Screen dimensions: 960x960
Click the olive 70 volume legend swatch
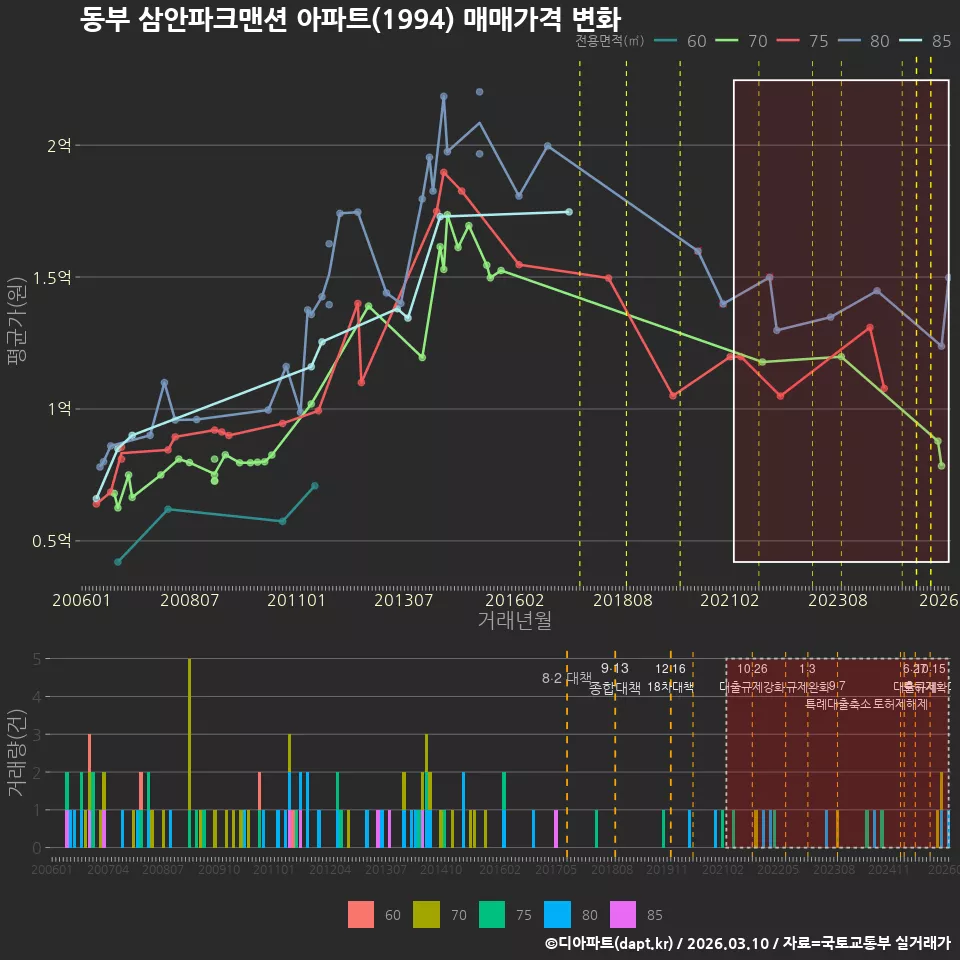[x=426, y=915]
